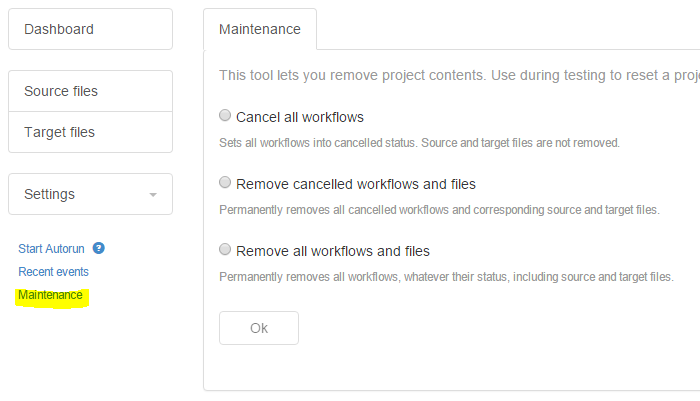Click the 'whatever their status' description line

446,277
